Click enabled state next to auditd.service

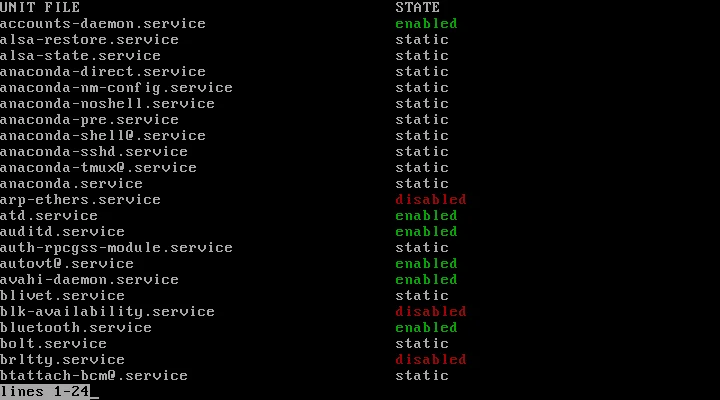point(426,232)
